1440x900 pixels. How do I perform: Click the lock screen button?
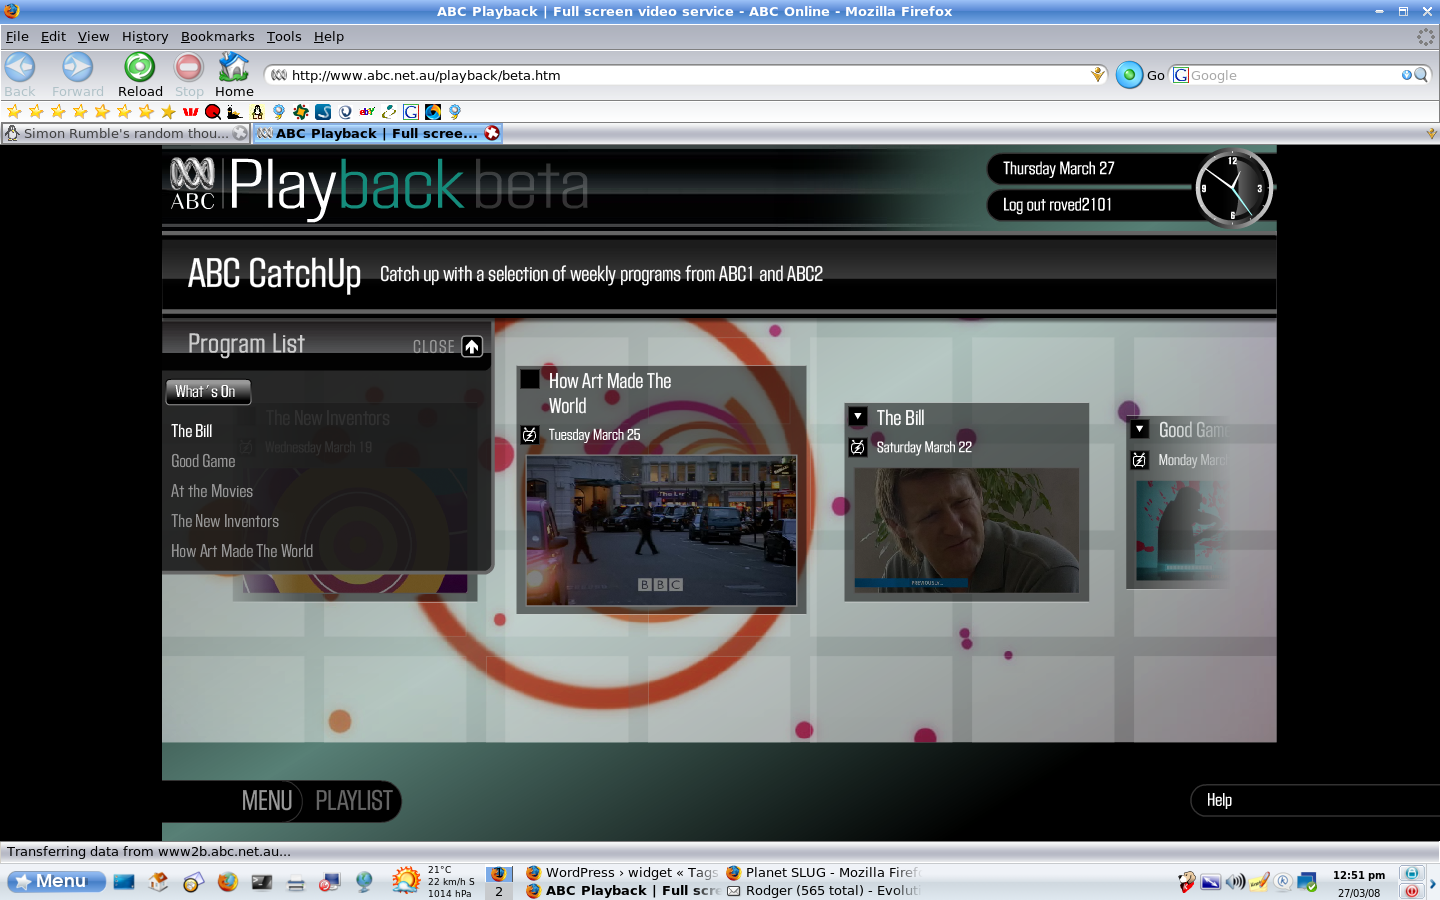point(1411,873)
